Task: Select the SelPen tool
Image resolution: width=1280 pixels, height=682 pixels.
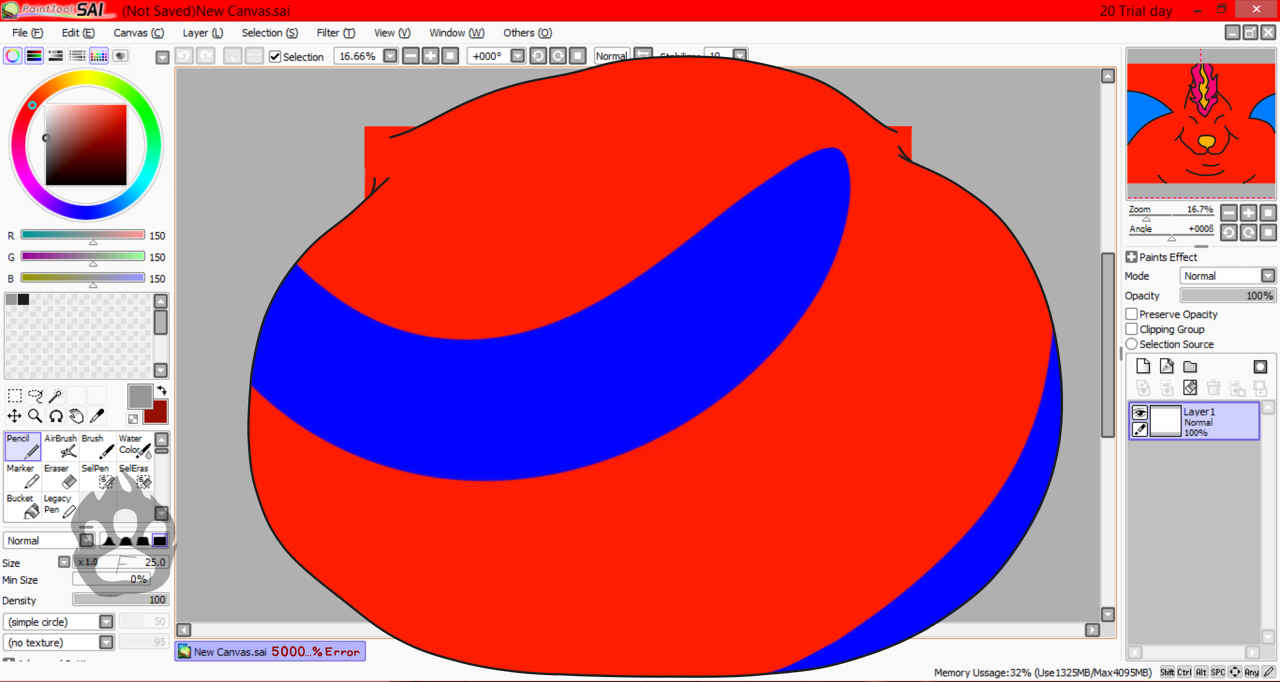Action: coord(97,477)
